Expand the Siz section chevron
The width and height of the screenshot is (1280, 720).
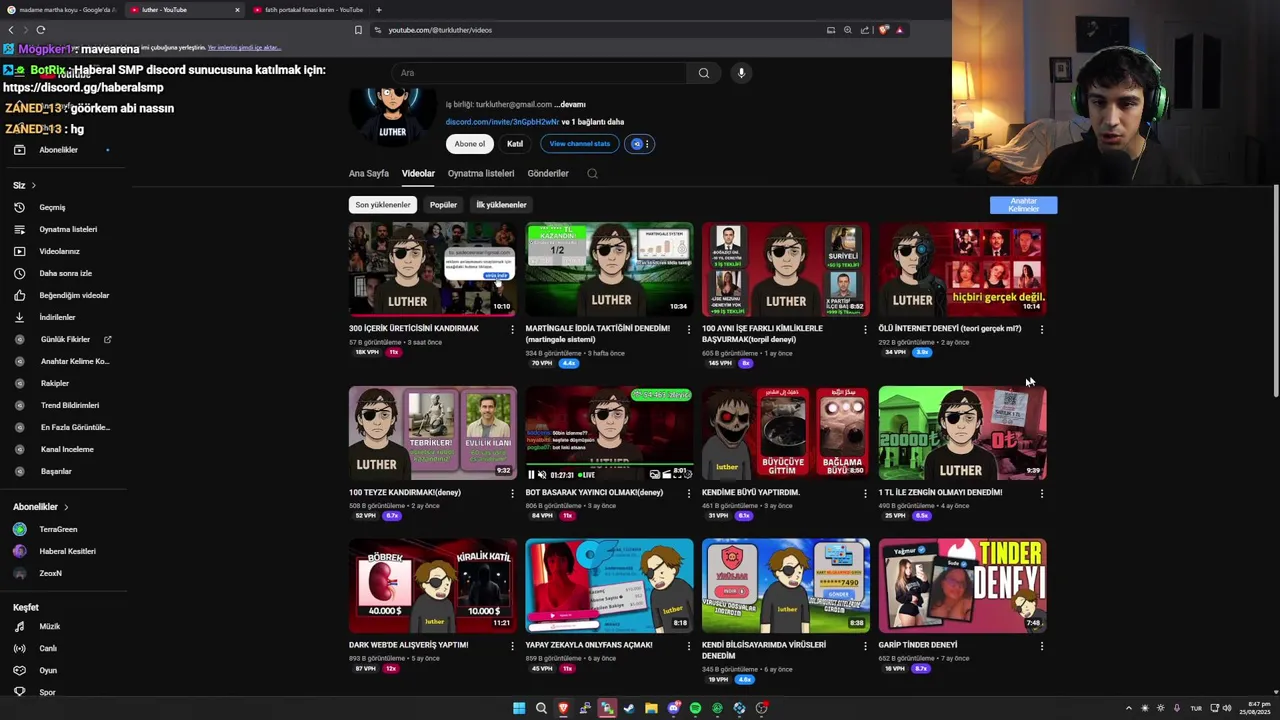pyautogui.click(x=33, y=185)
